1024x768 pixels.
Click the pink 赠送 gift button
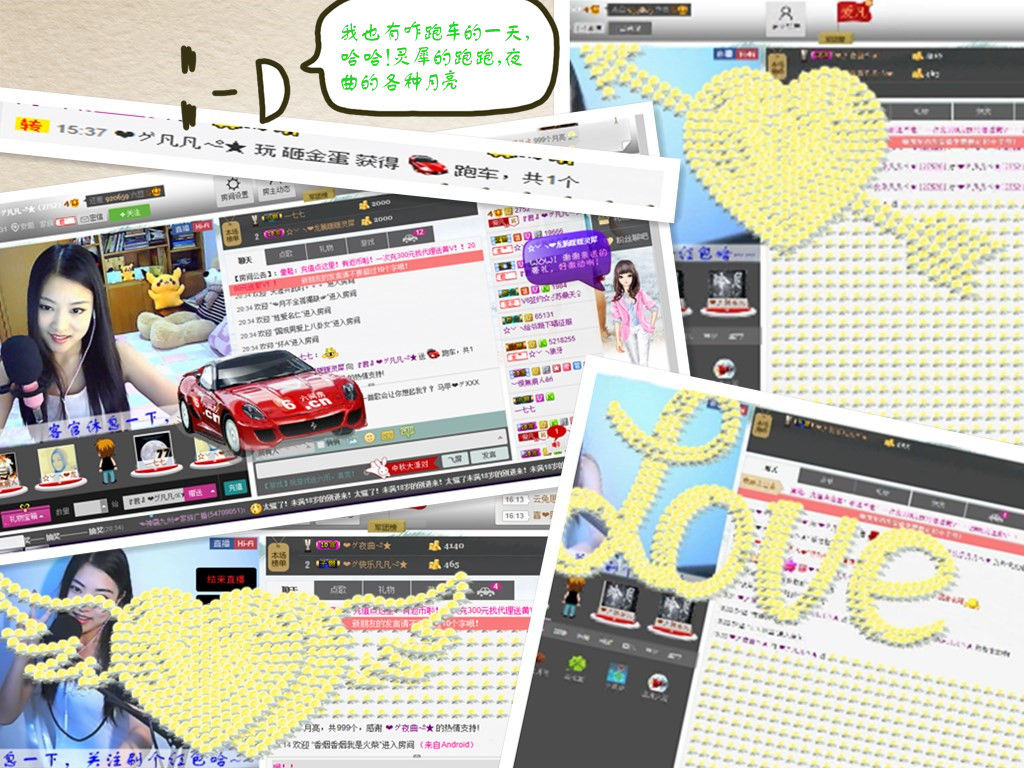199,493
